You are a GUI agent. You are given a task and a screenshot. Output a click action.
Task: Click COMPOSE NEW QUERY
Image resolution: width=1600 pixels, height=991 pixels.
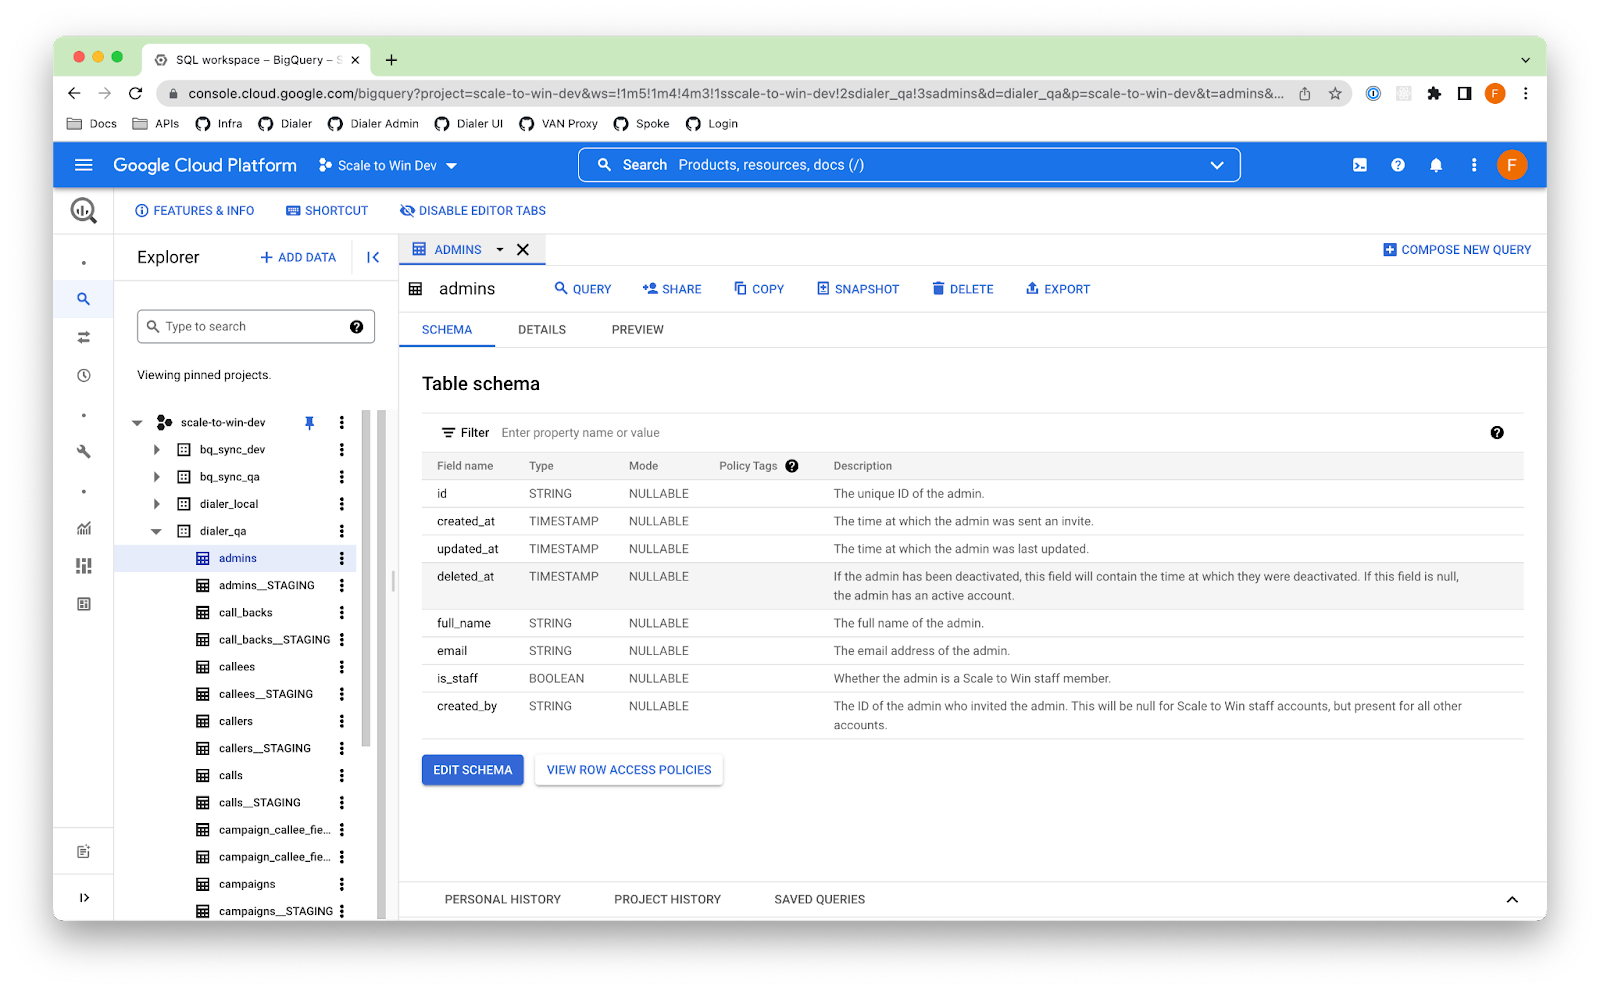point(1457,250)
